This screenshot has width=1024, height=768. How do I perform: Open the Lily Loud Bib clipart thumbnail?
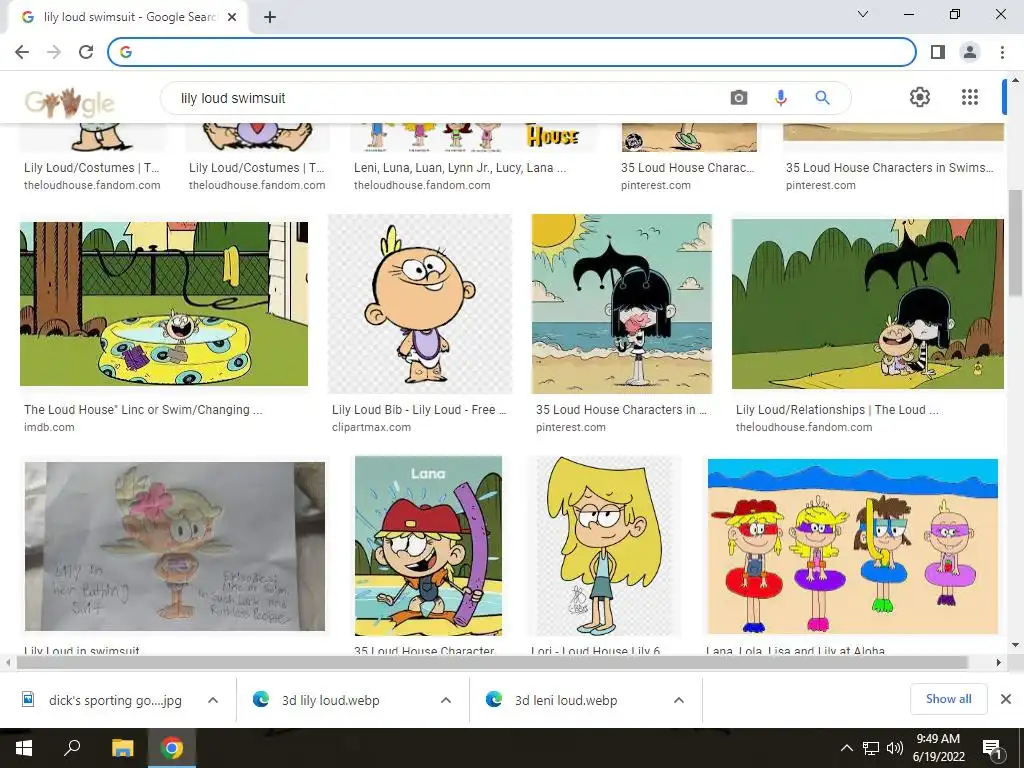click(420, 304)
